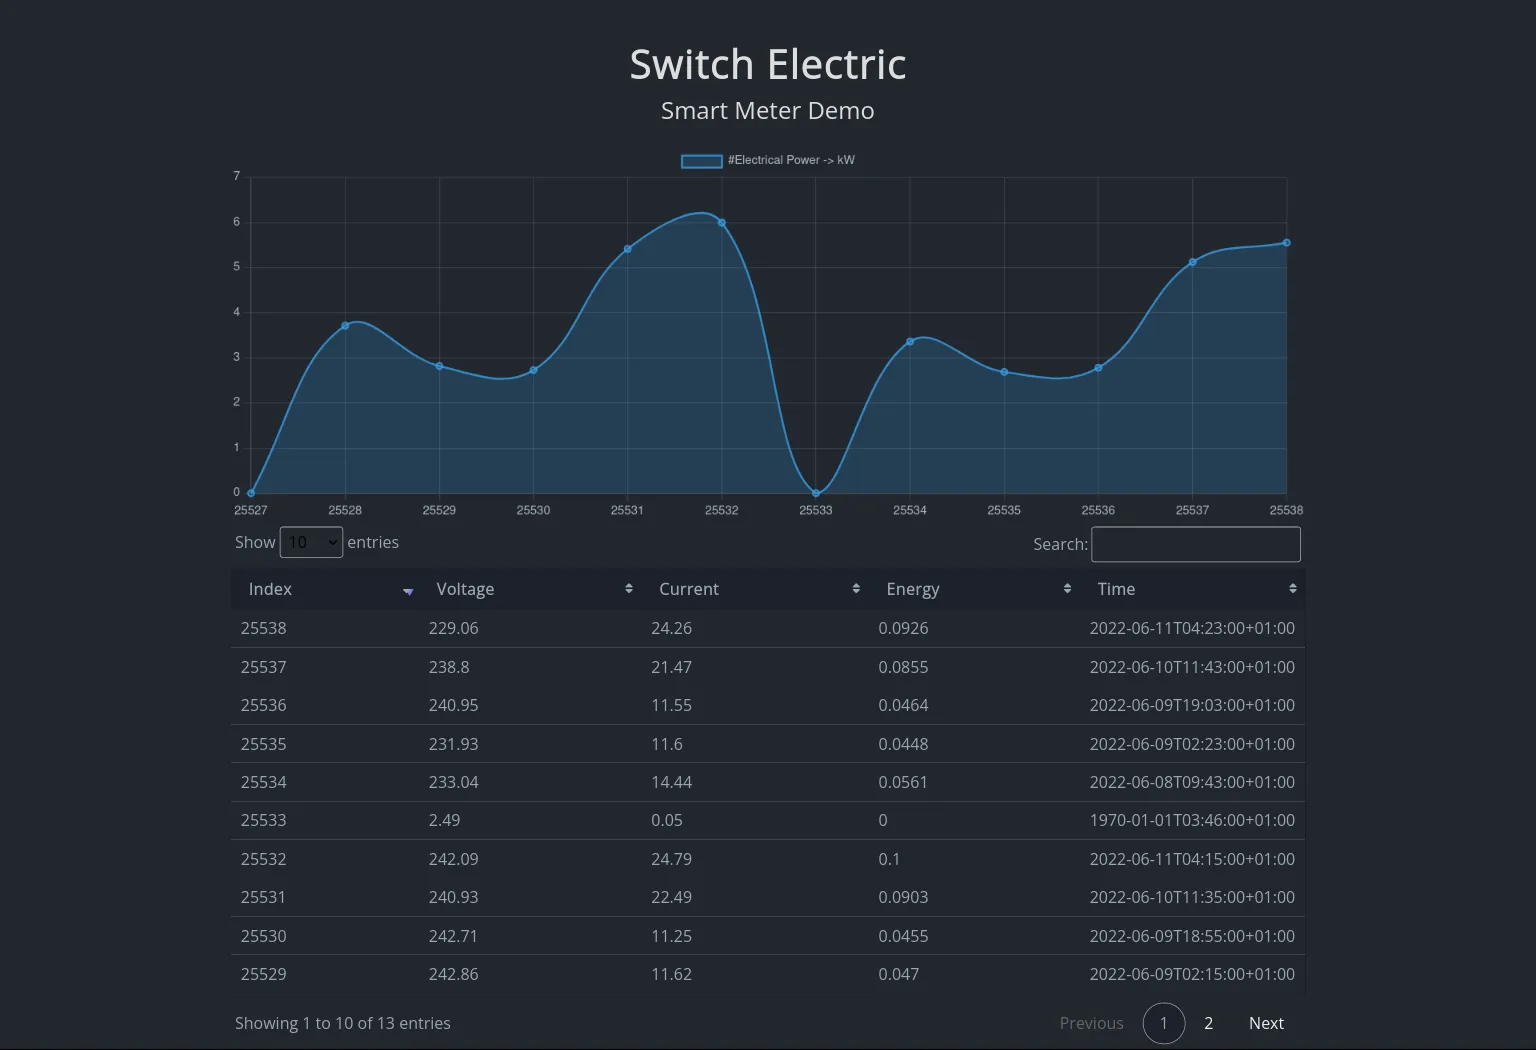Click the chart data point at 25527
Screen dimensions: 1536x1050
(x=251, y=493)
